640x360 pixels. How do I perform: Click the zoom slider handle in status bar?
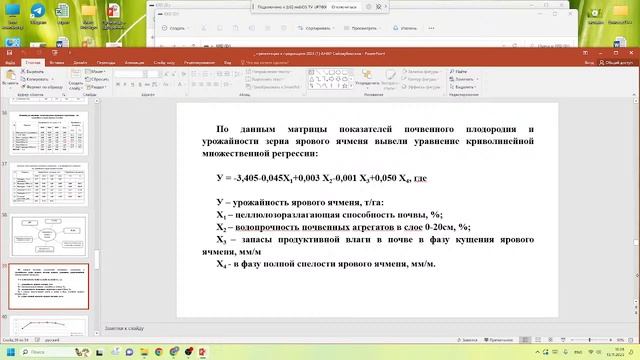(589, 340)
